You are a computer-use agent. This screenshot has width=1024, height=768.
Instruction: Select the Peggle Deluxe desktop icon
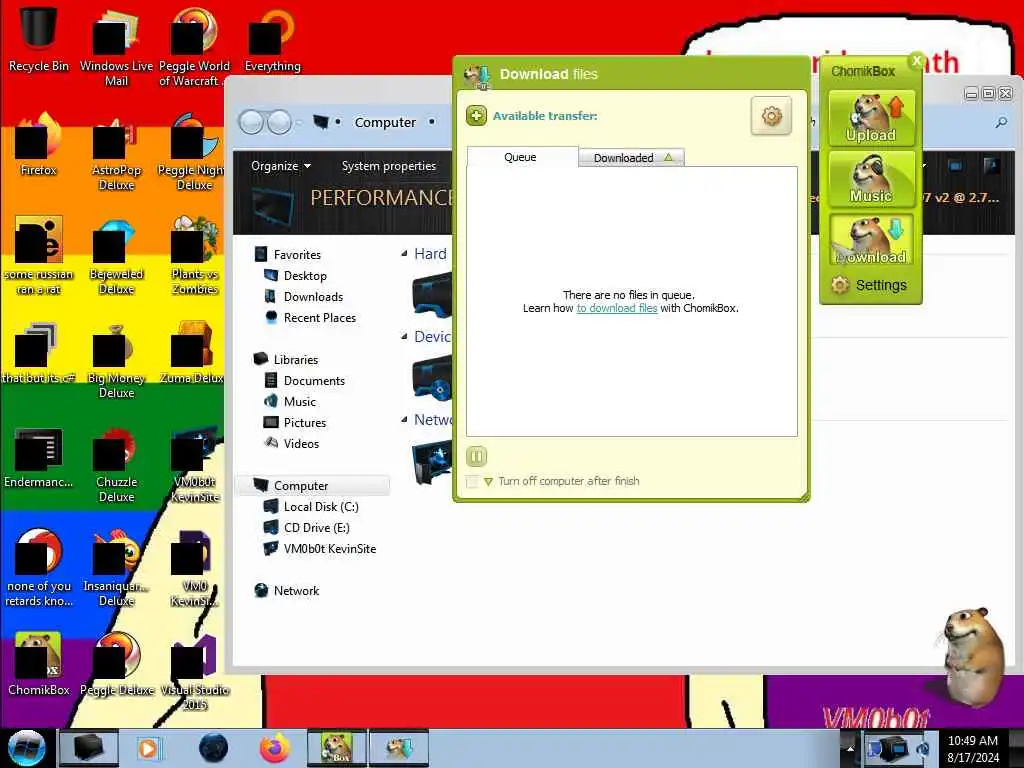117,665
